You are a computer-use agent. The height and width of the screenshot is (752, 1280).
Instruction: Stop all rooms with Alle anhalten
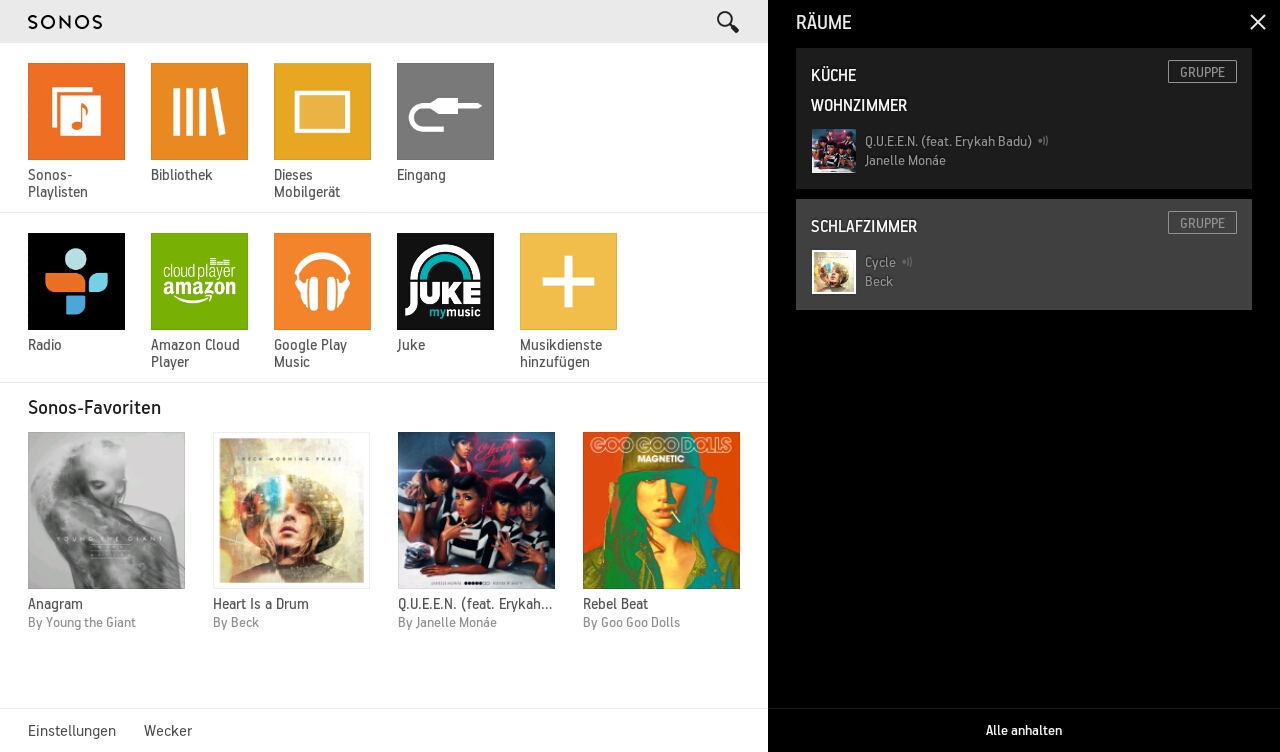[x=1024, y=730]
